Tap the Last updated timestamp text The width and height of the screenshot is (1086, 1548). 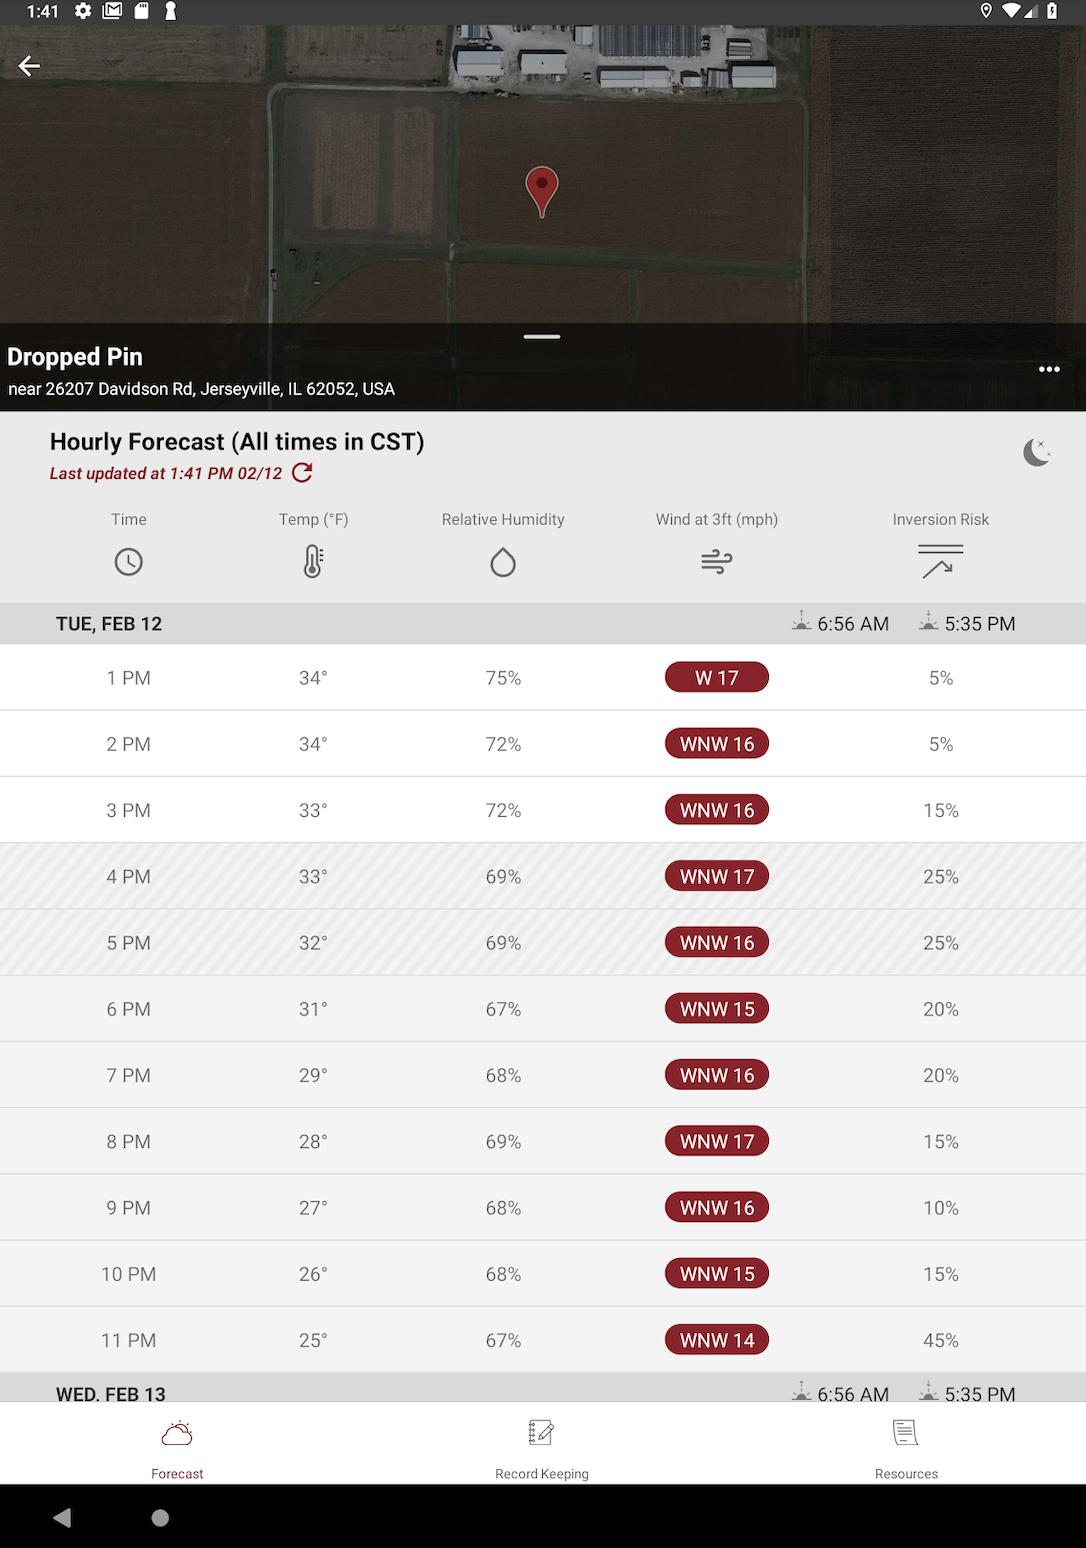(166, 473)
